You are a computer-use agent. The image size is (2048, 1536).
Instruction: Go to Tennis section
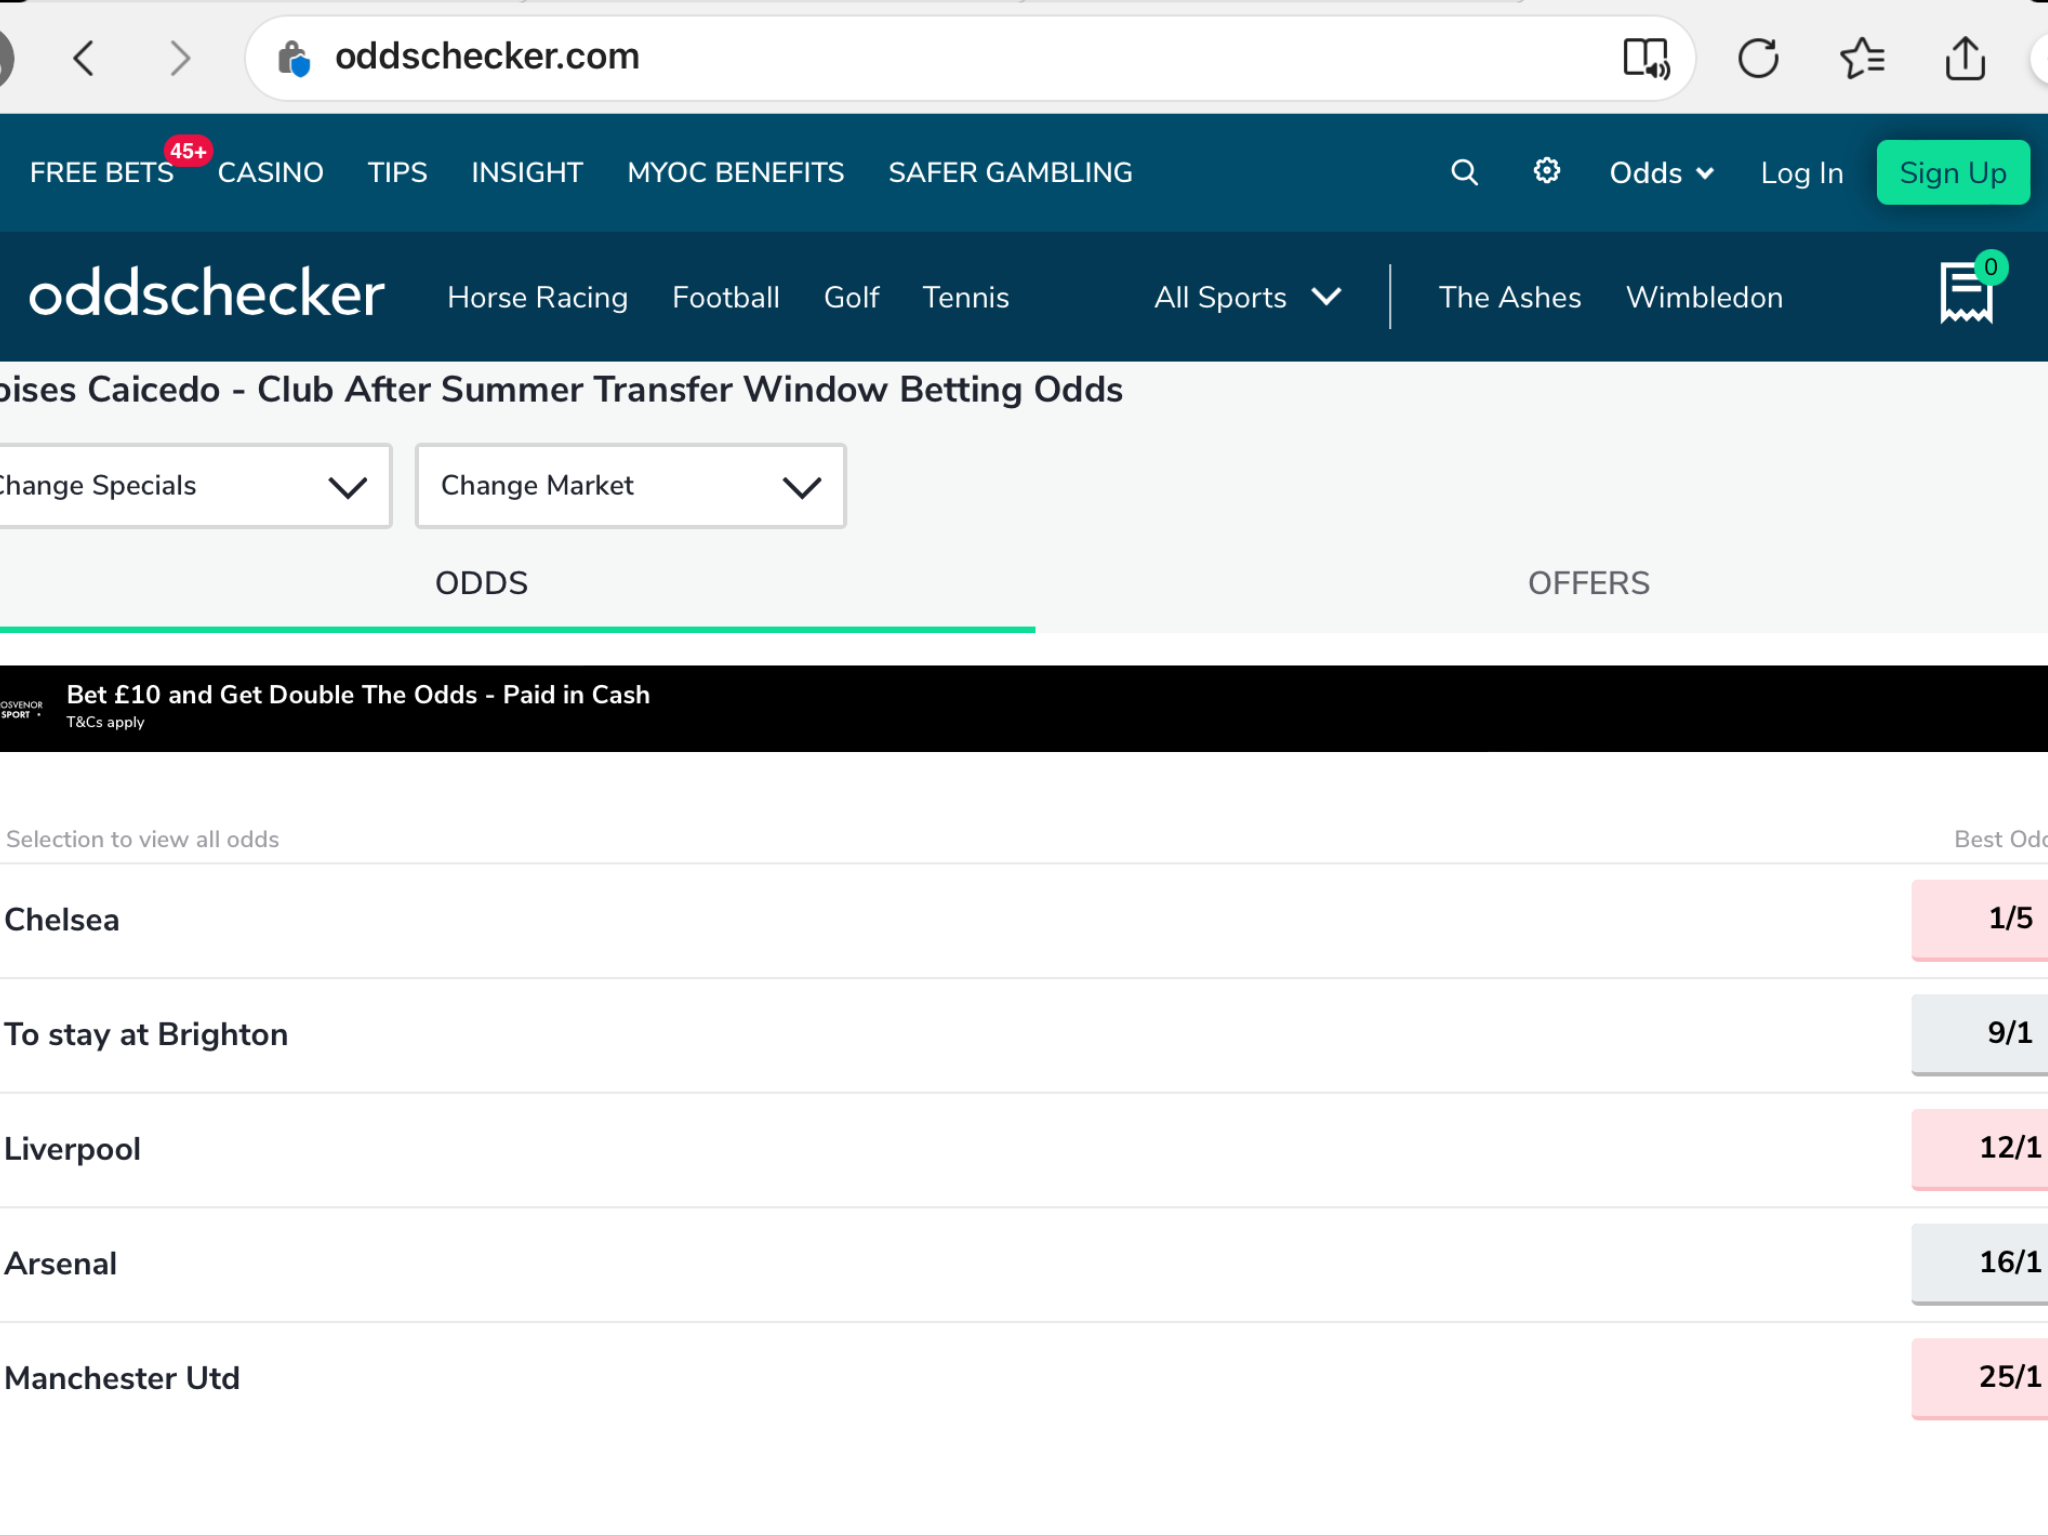click(965, 297)
